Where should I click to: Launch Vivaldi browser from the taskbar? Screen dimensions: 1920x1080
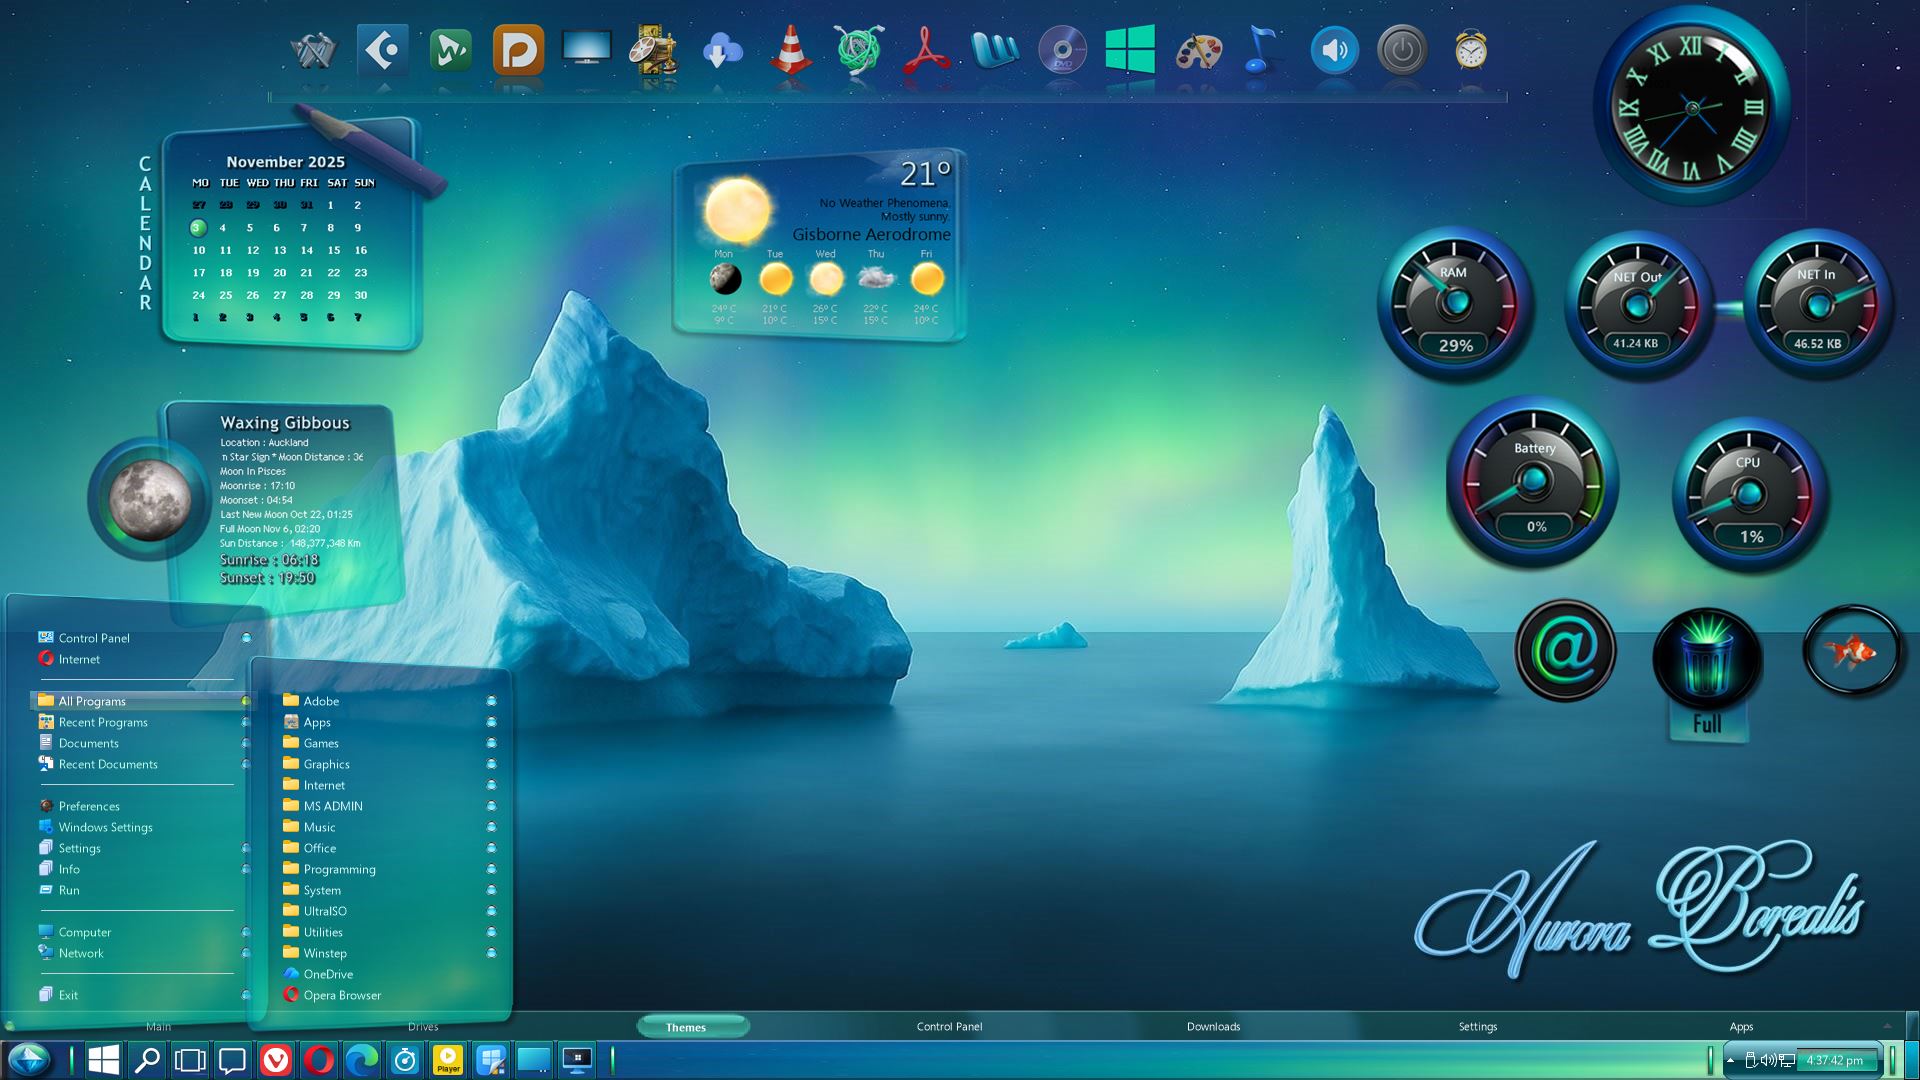[x=276, y=1060]
